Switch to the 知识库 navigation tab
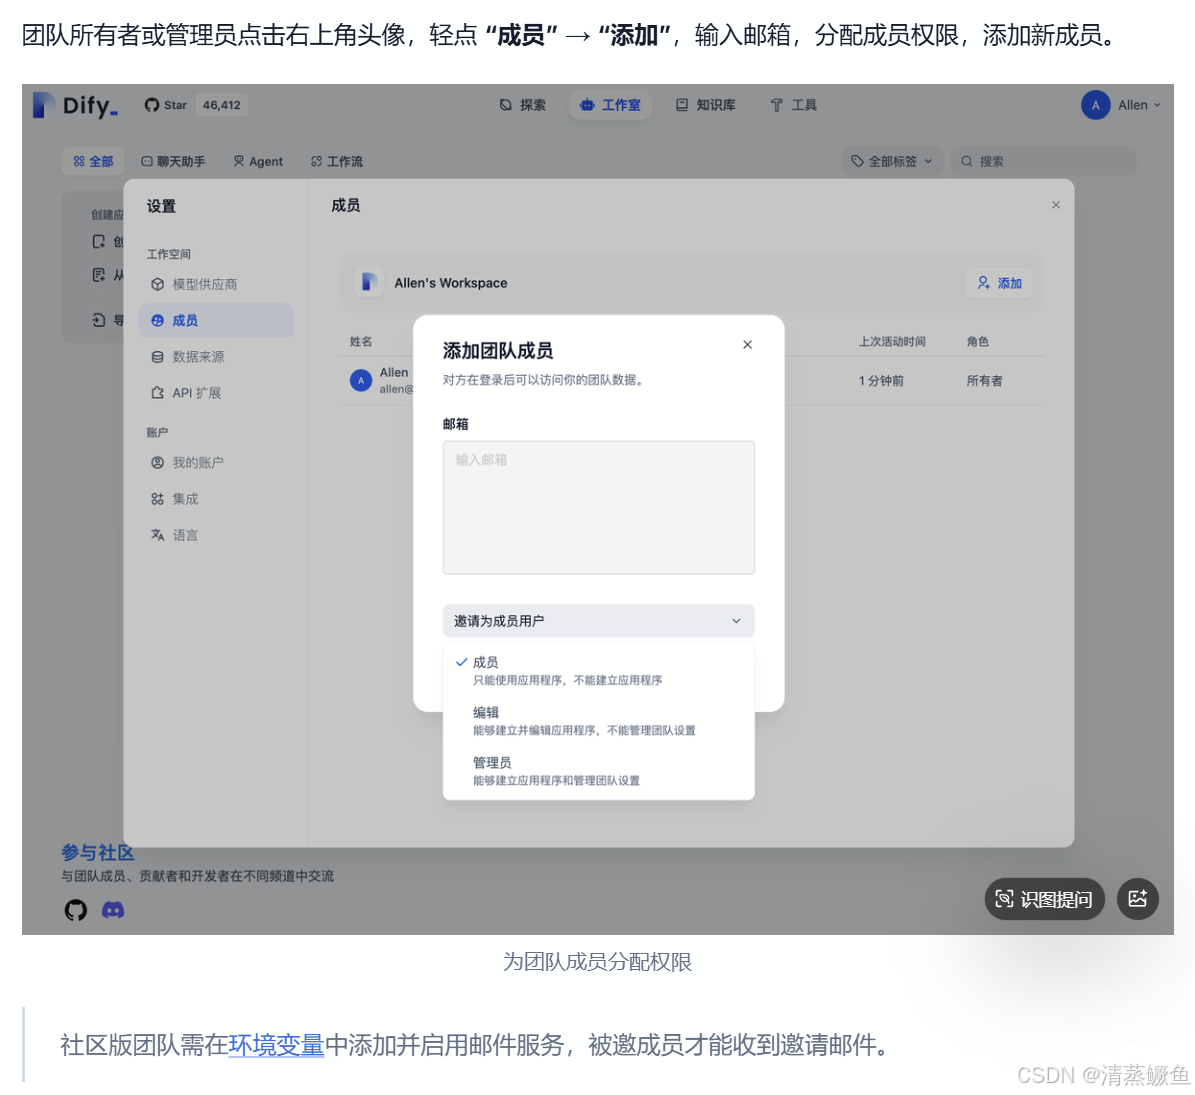Viewport: 1195px width, 1095px height. click(x=706, y=105)
